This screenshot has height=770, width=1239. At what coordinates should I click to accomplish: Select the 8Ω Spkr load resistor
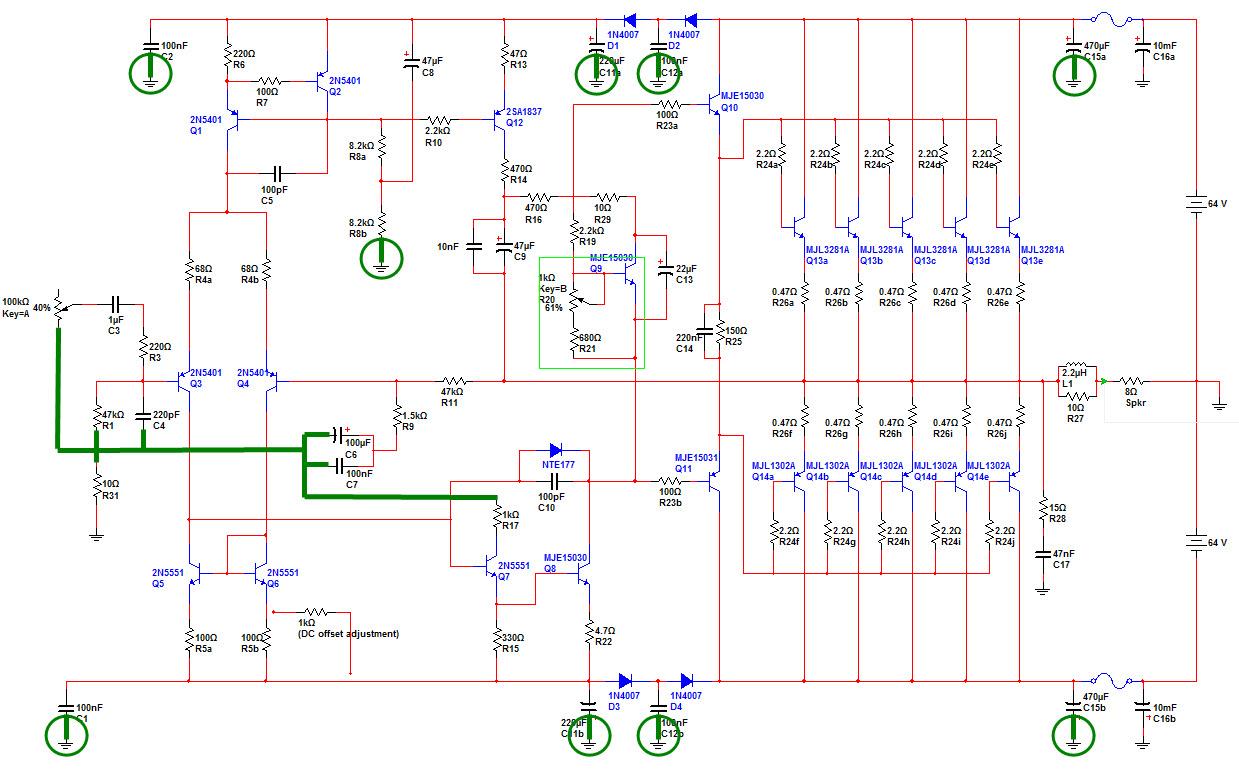point(1130,381)
